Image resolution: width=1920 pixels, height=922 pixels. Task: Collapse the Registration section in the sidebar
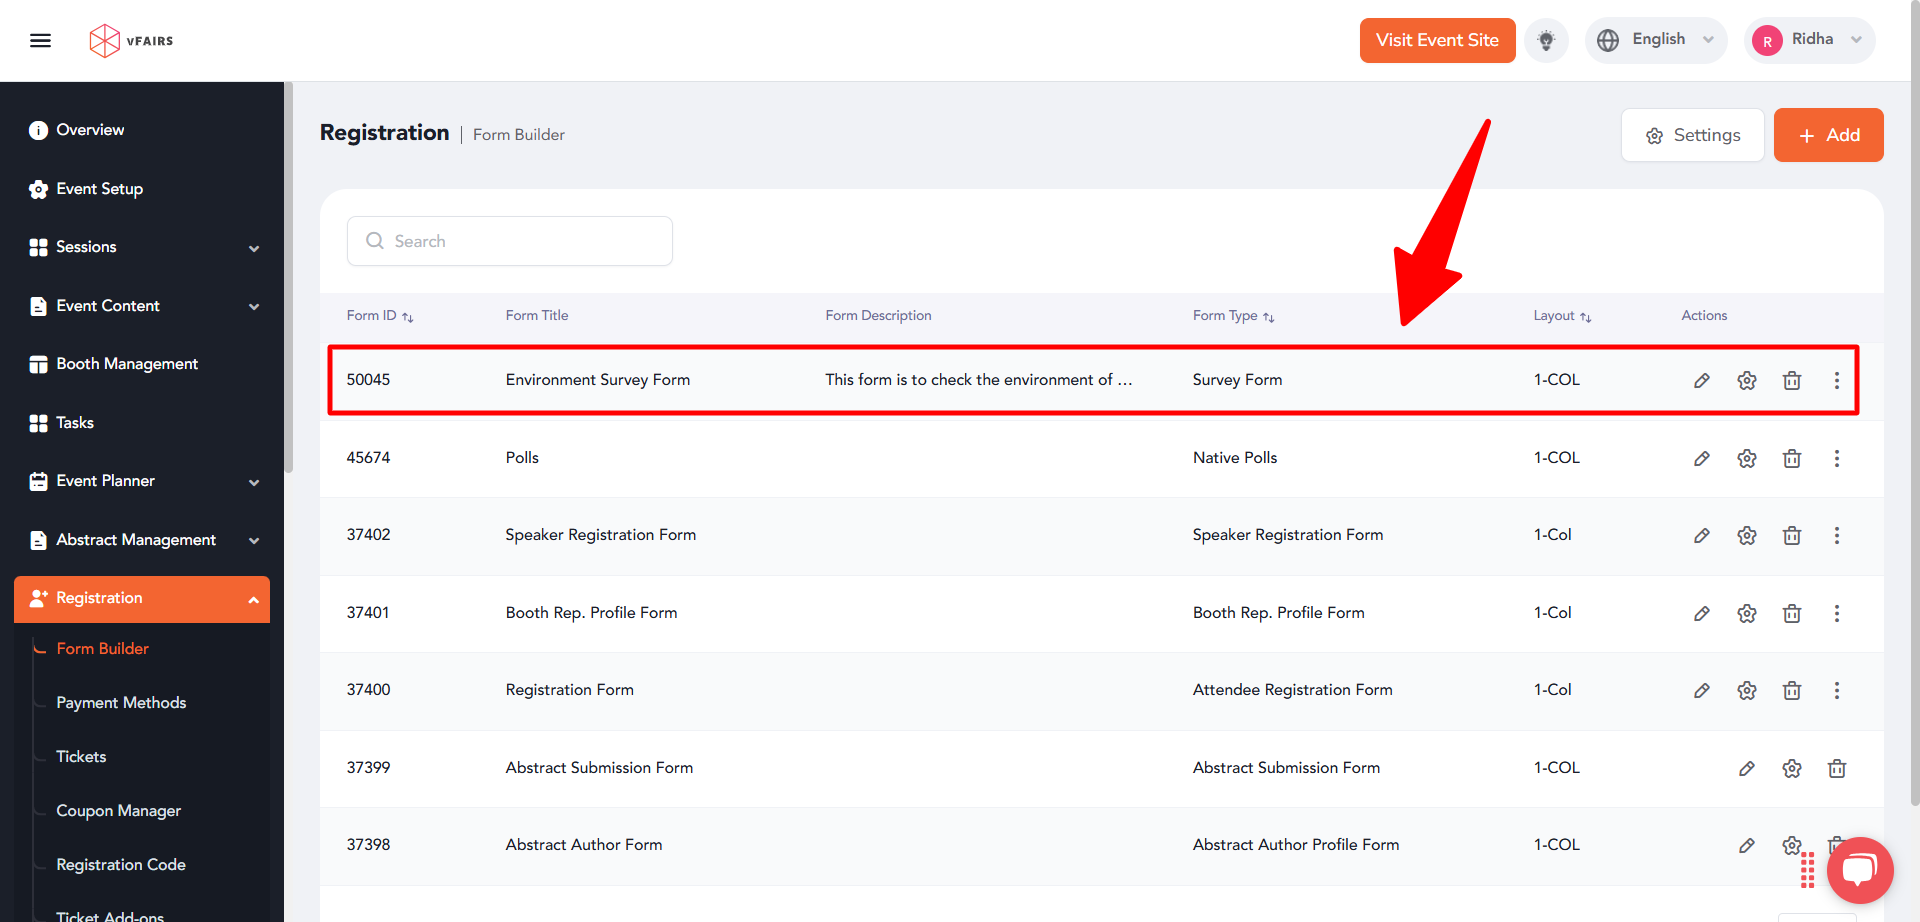tap(253, 600)
